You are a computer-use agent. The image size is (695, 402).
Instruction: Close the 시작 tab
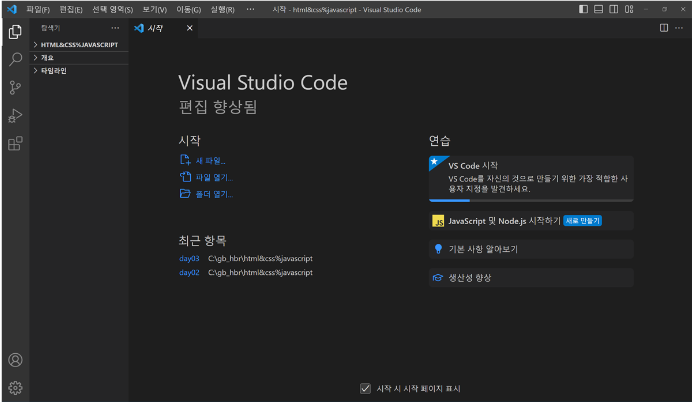pyautogui.click(x=190, y=28)
